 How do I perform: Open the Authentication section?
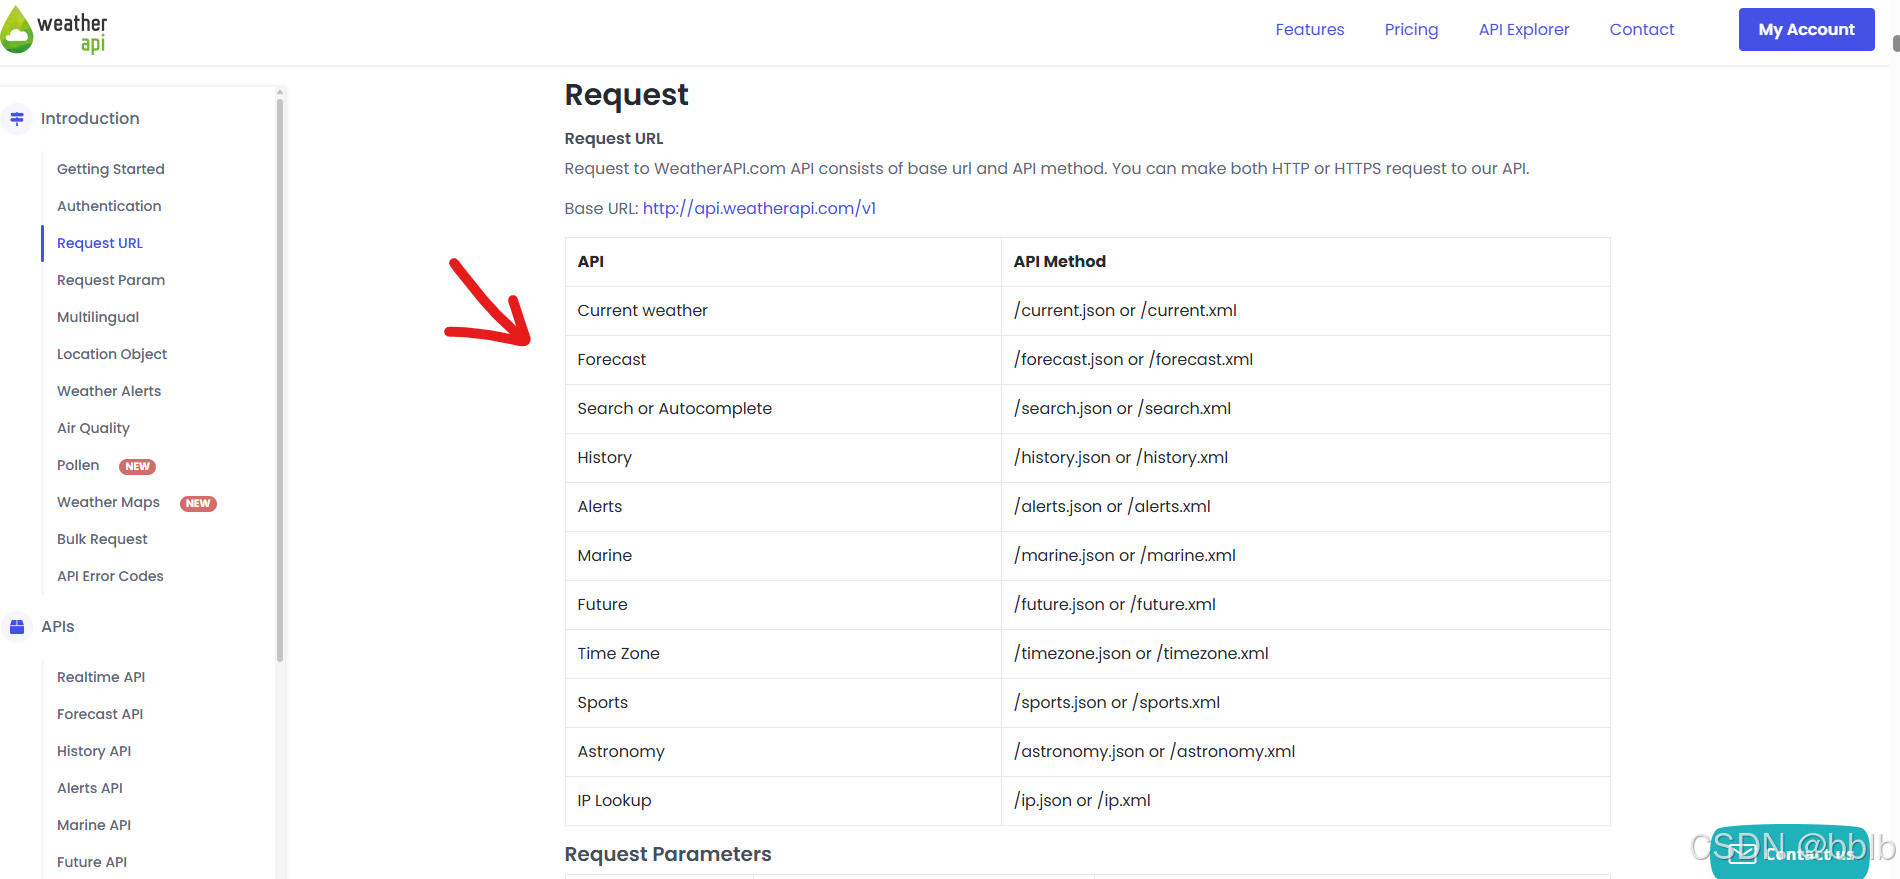coord(109,206)
